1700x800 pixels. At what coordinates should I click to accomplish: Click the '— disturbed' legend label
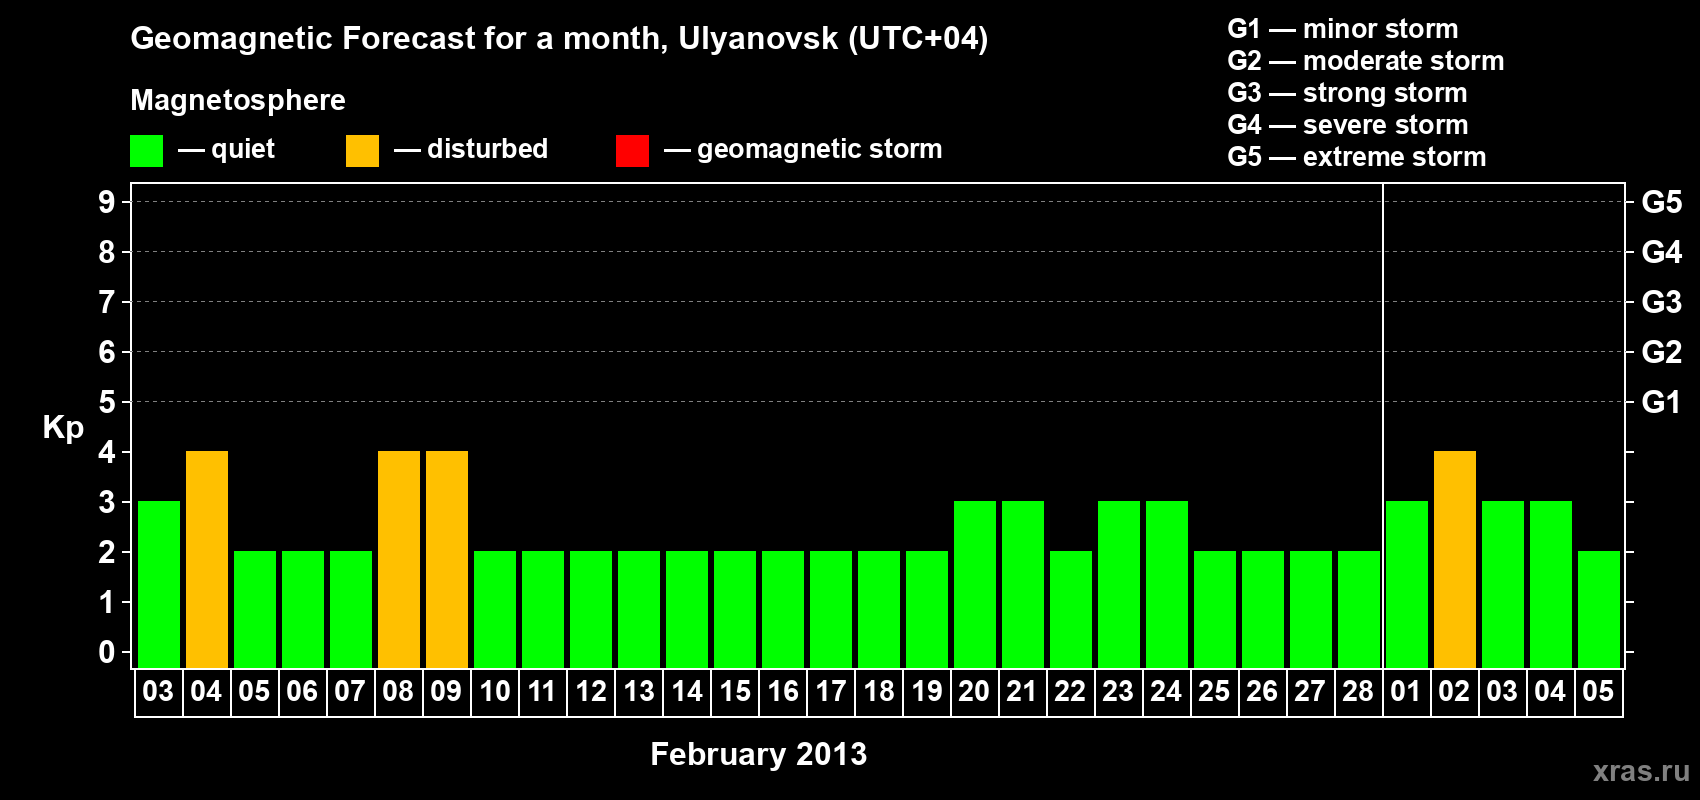click(x=471, y=149)
